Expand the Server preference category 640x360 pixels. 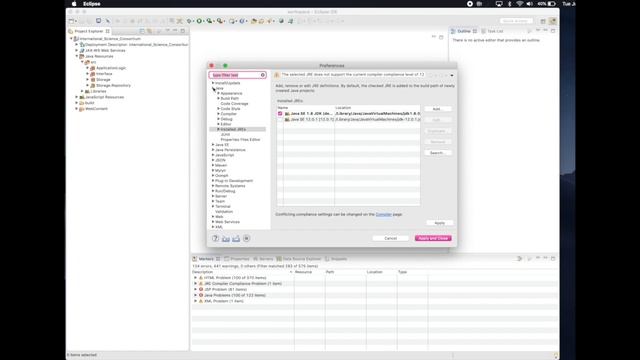pos(213,196)
